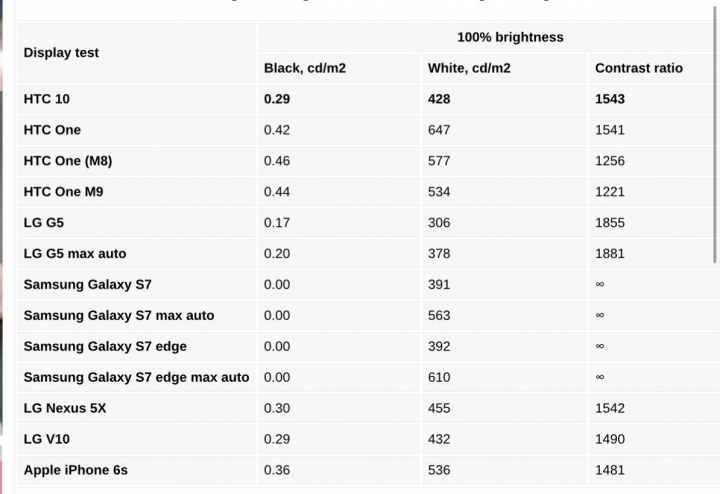This screenshot has width=720, height=494.
Task: Click the 100% brightness column header
Action: coord(510,37)
